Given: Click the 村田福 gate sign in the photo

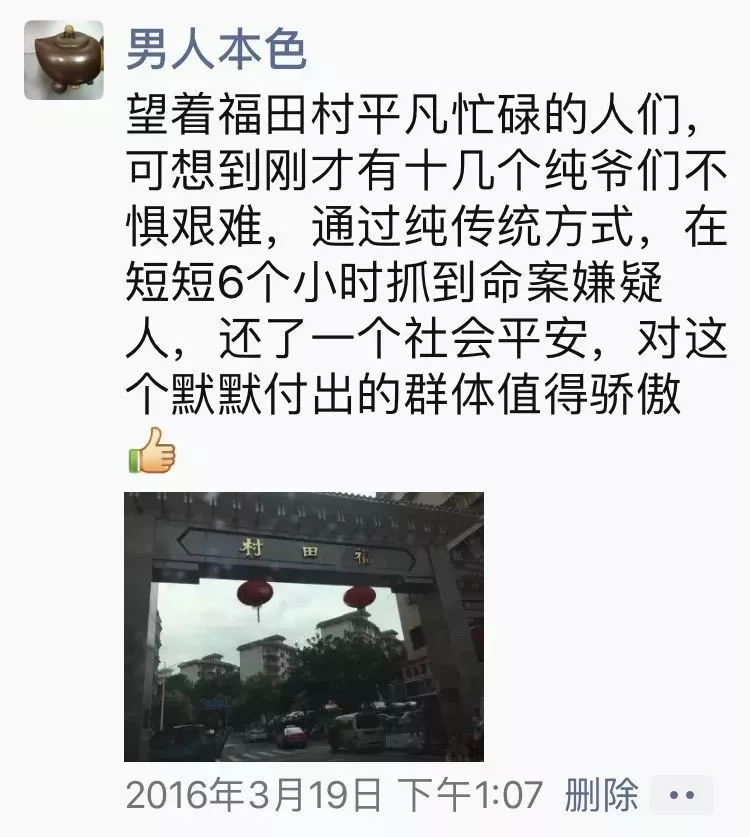Looking at the screenshot, I should (x=296, y=551).
